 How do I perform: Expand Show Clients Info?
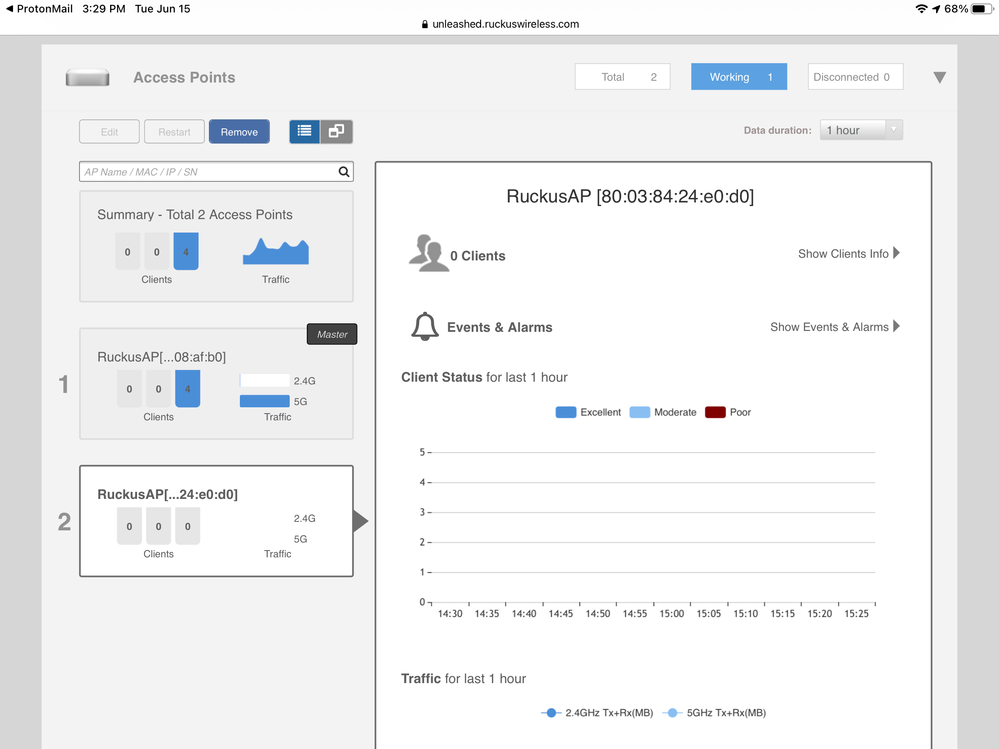[849, 254]
